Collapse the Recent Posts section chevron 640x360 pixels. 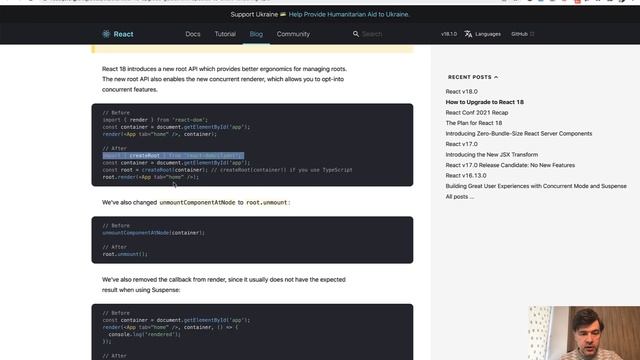(x=496, y=77)
